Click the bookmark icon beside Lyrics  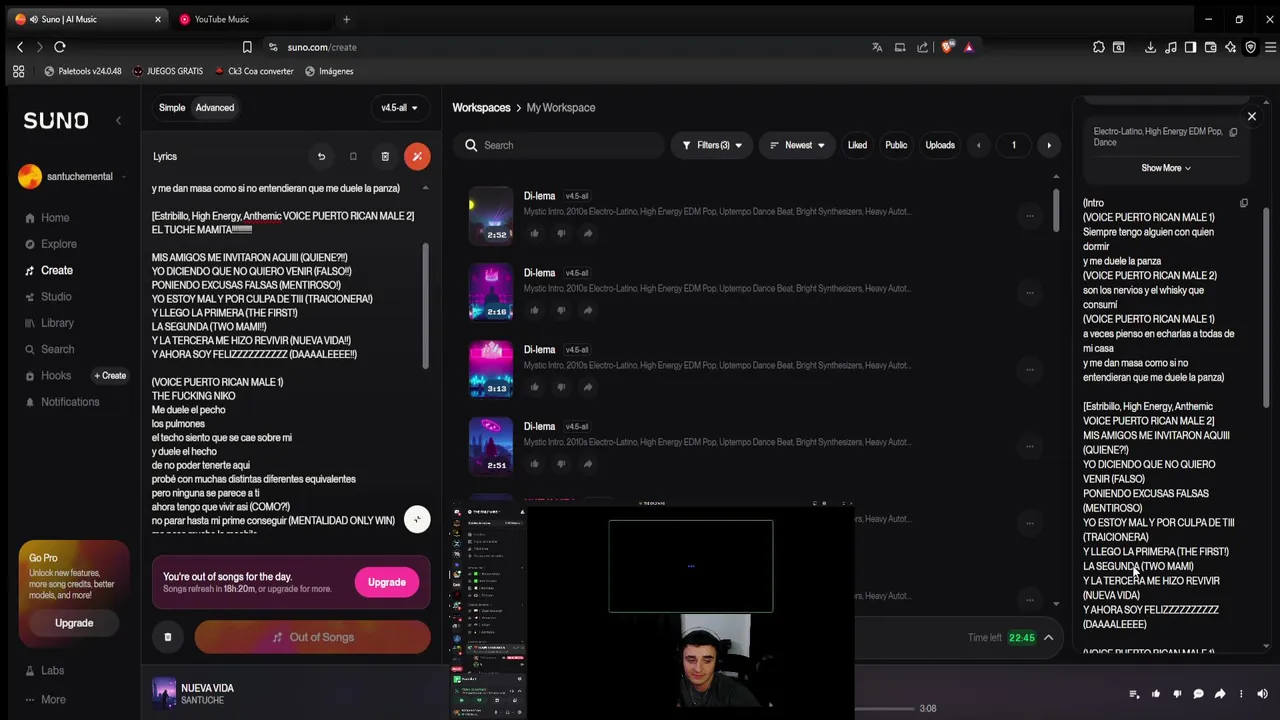coord(353,156)
